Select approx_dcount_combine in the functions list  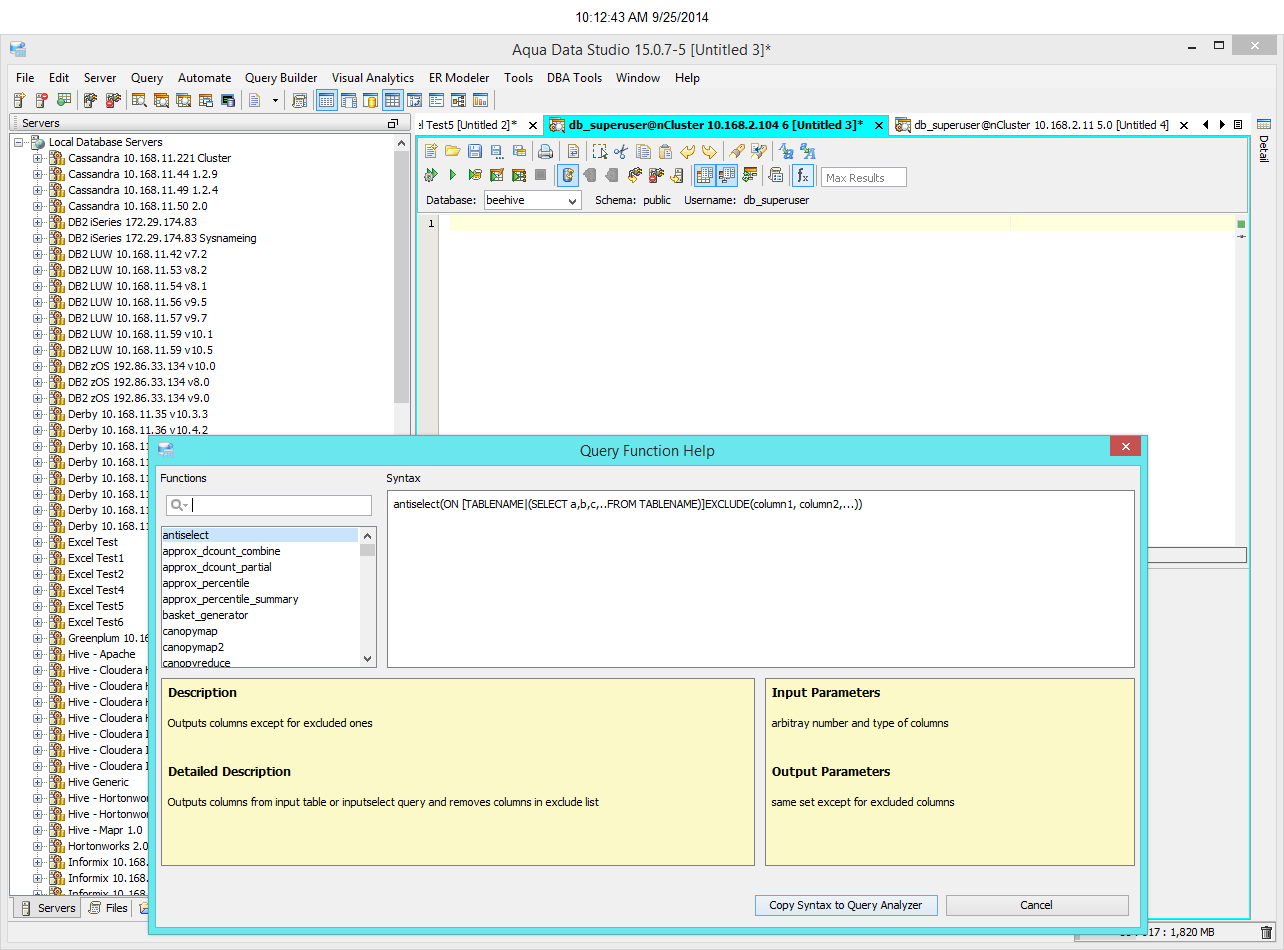pos(259,551)
